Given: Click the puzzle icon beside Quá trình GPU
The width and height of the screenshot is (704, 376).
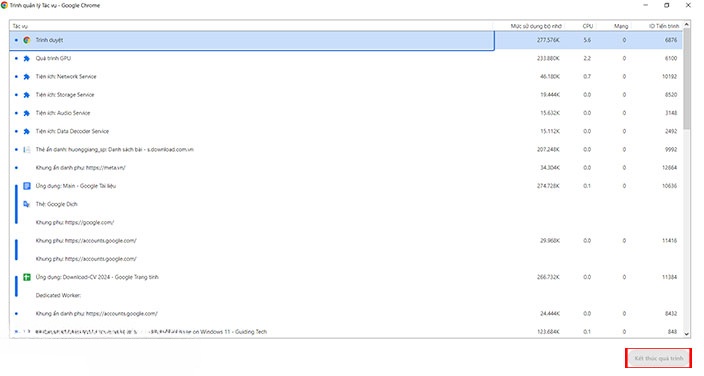Looking at the screenshot, I should [x=26, y=58].
